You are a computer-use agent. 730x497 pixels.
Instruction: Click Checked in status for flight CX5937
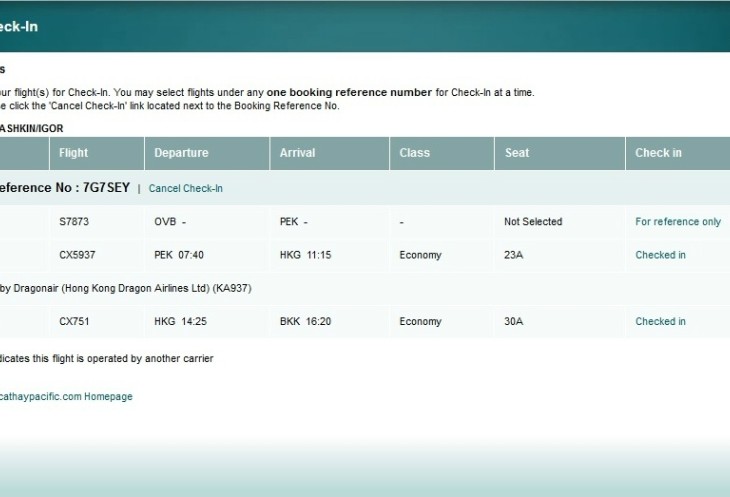coord(660,255)
